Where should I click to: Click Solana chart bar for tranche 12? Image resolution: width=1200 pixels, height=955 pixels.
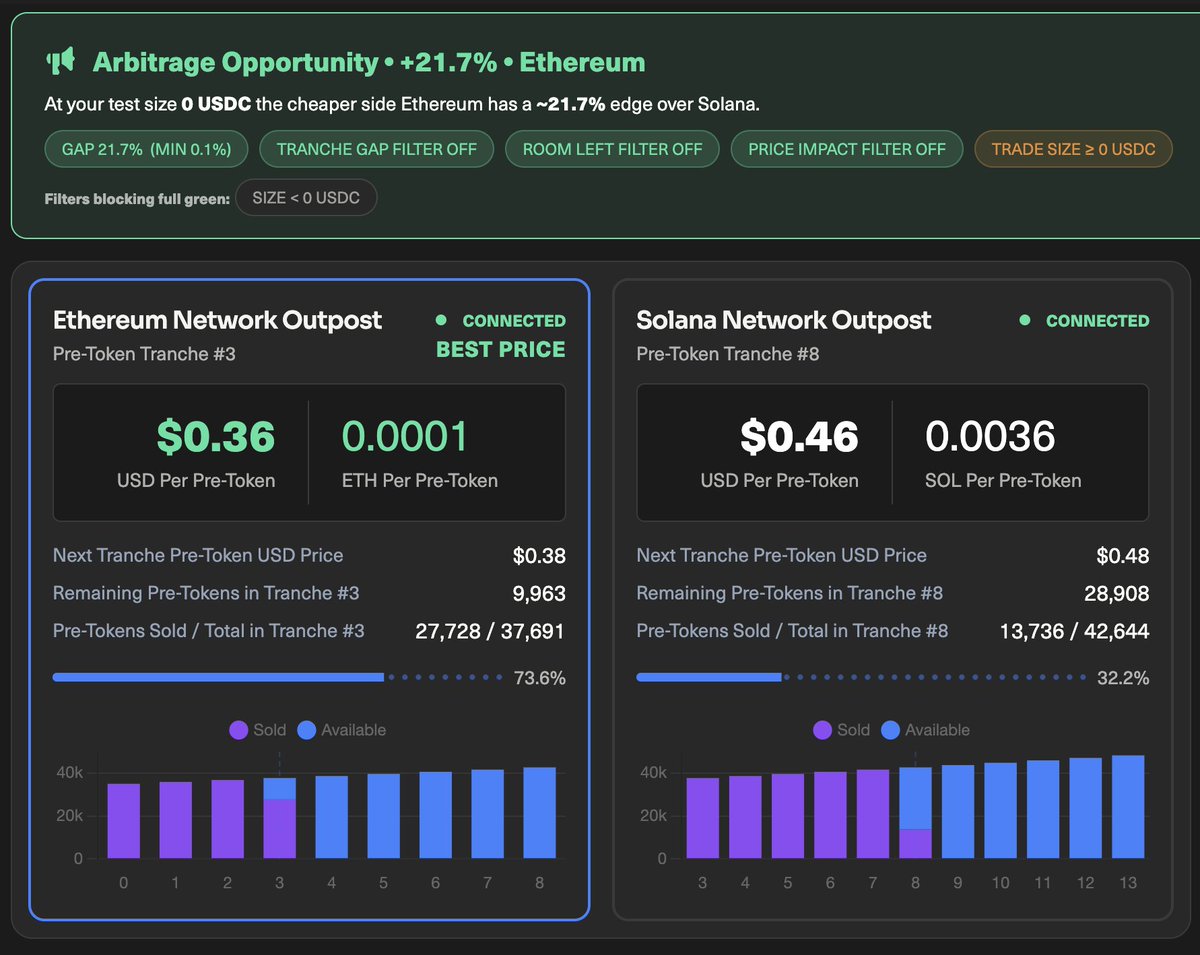coord(1086,808)
